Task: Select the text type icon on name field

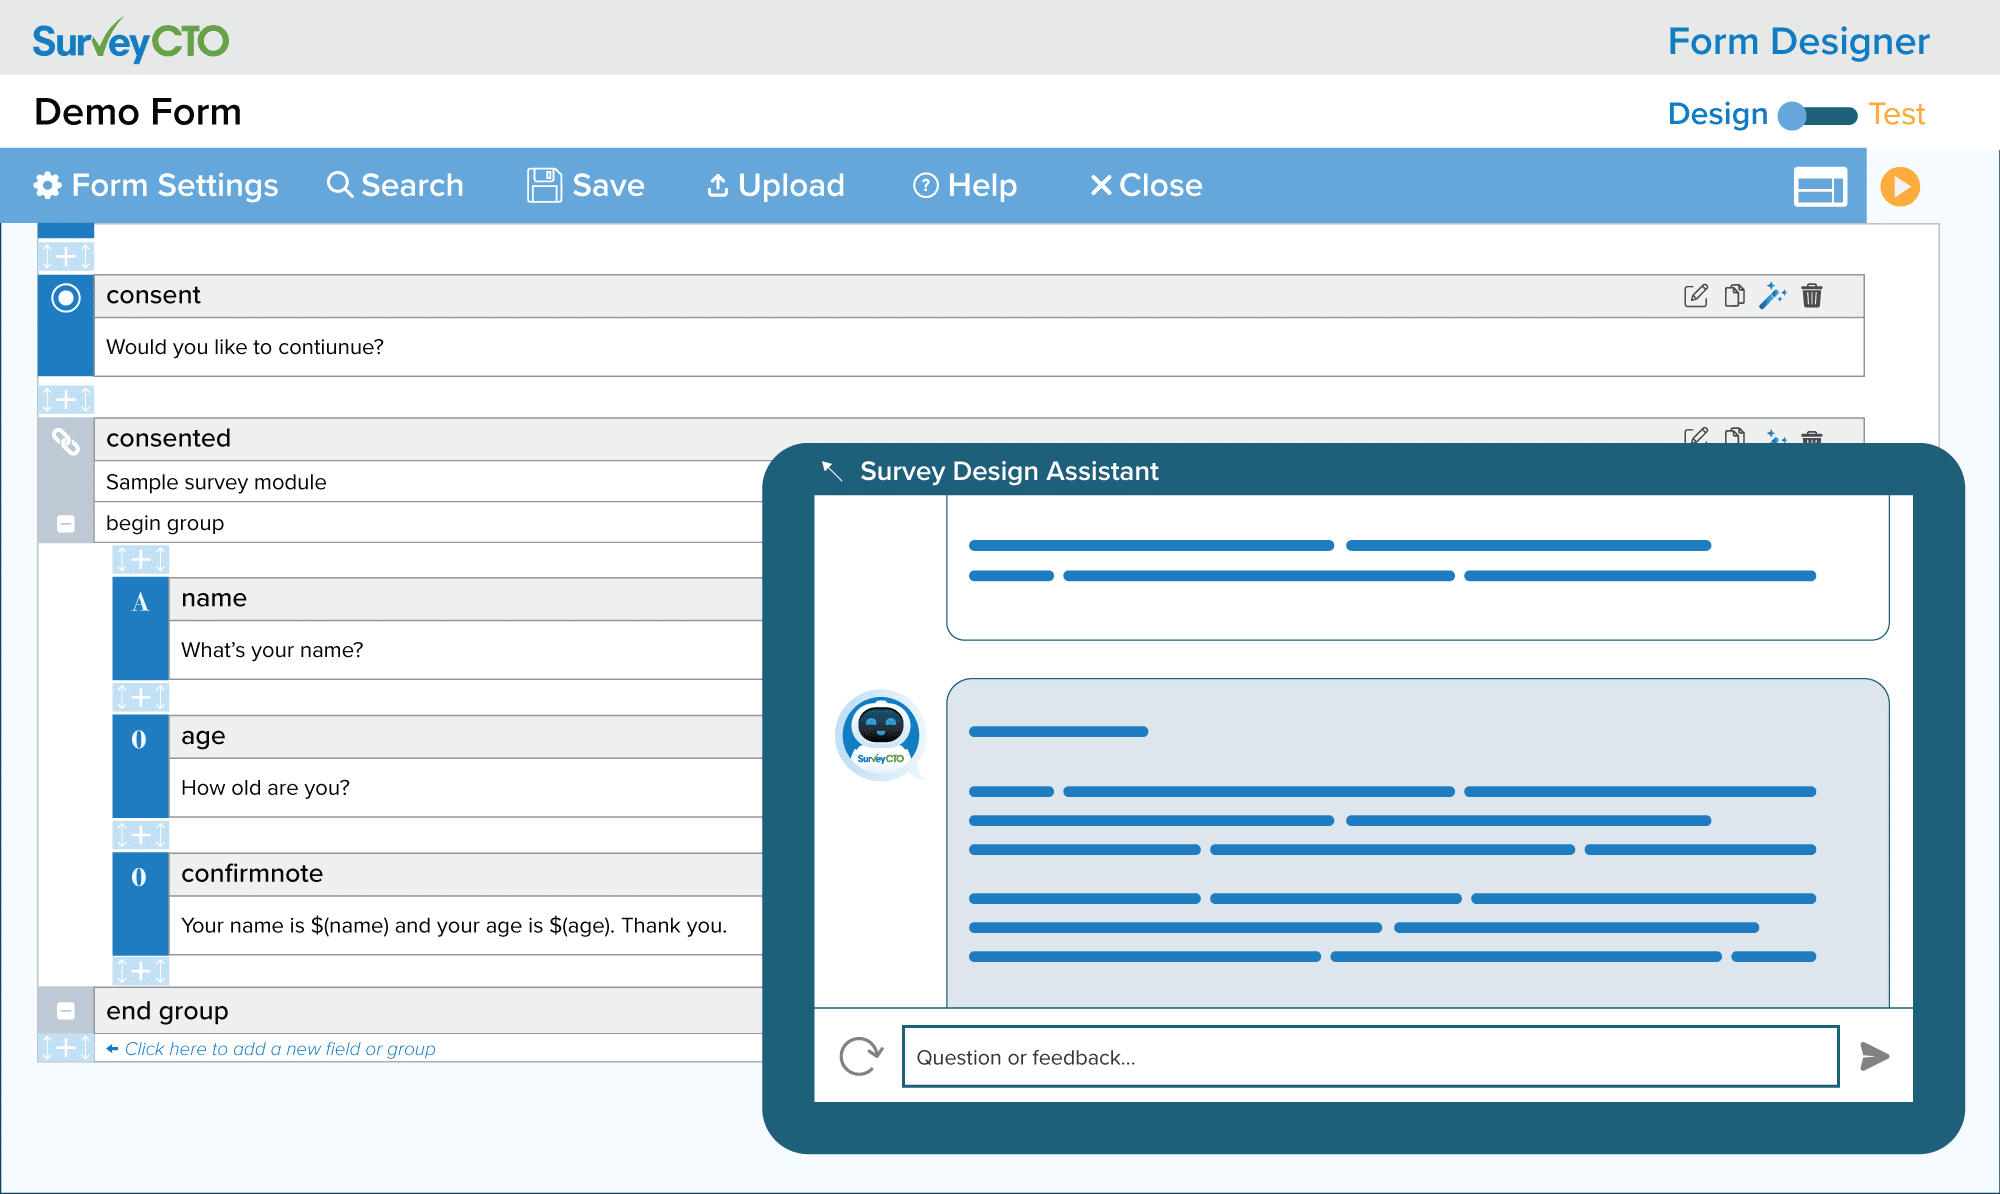Action: tap(140, 601)
